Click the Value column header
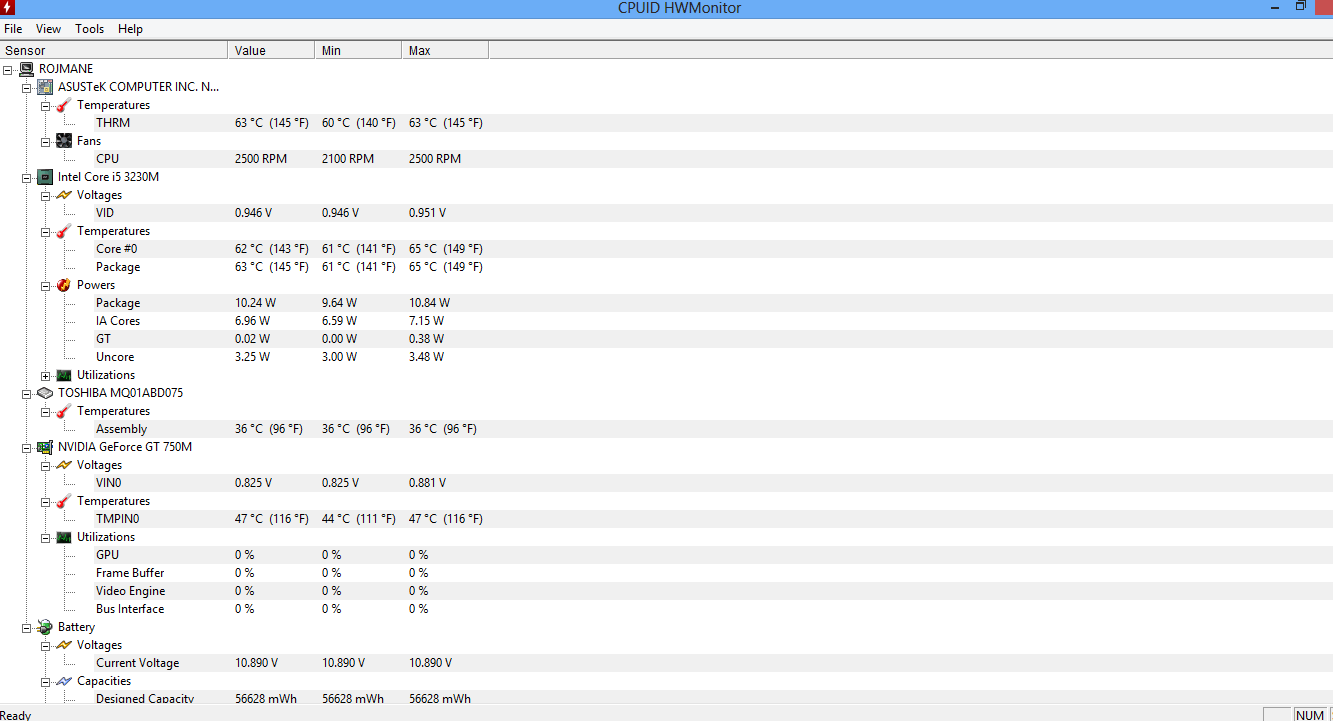The height and width of the screenshot is (721, 1333). pos(272,50)
